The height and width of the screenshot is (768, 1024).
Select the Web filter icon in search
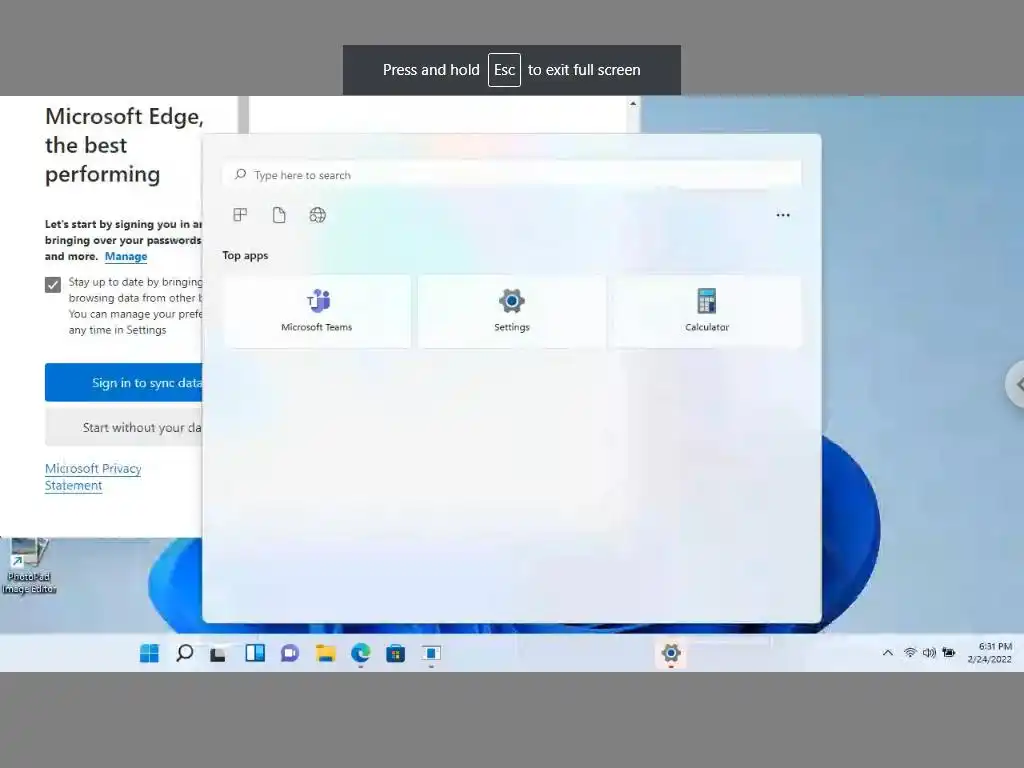point(317,215)
